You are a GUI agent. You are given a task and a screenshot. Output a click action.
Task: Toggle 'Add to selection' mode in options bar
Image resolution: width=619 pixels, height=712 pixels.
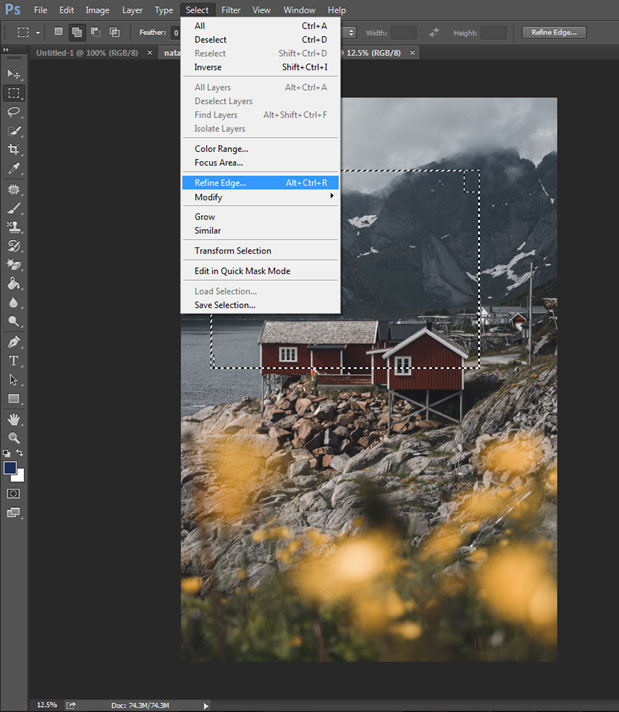pyautogui.click(x=77, y=32)
